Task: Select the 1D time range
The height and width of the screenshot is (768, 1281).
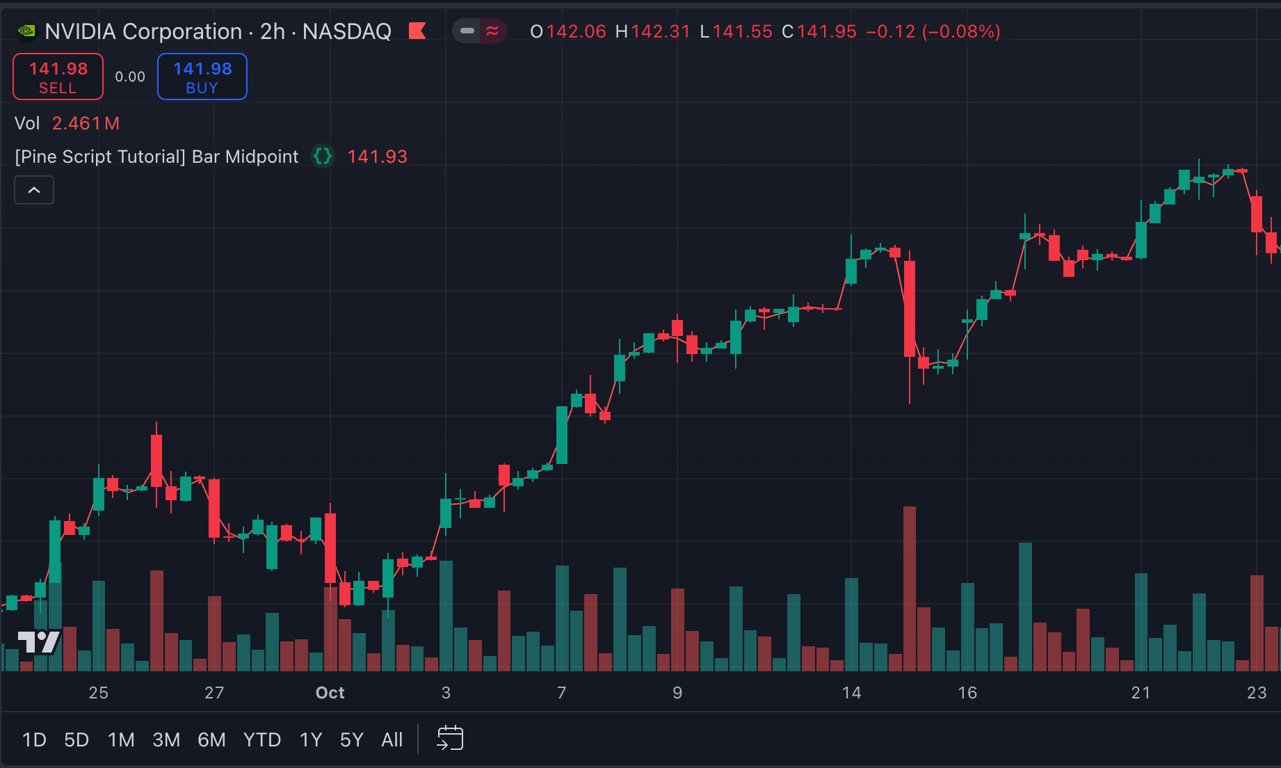Action: pyautogui.click(x=35, y=740)
